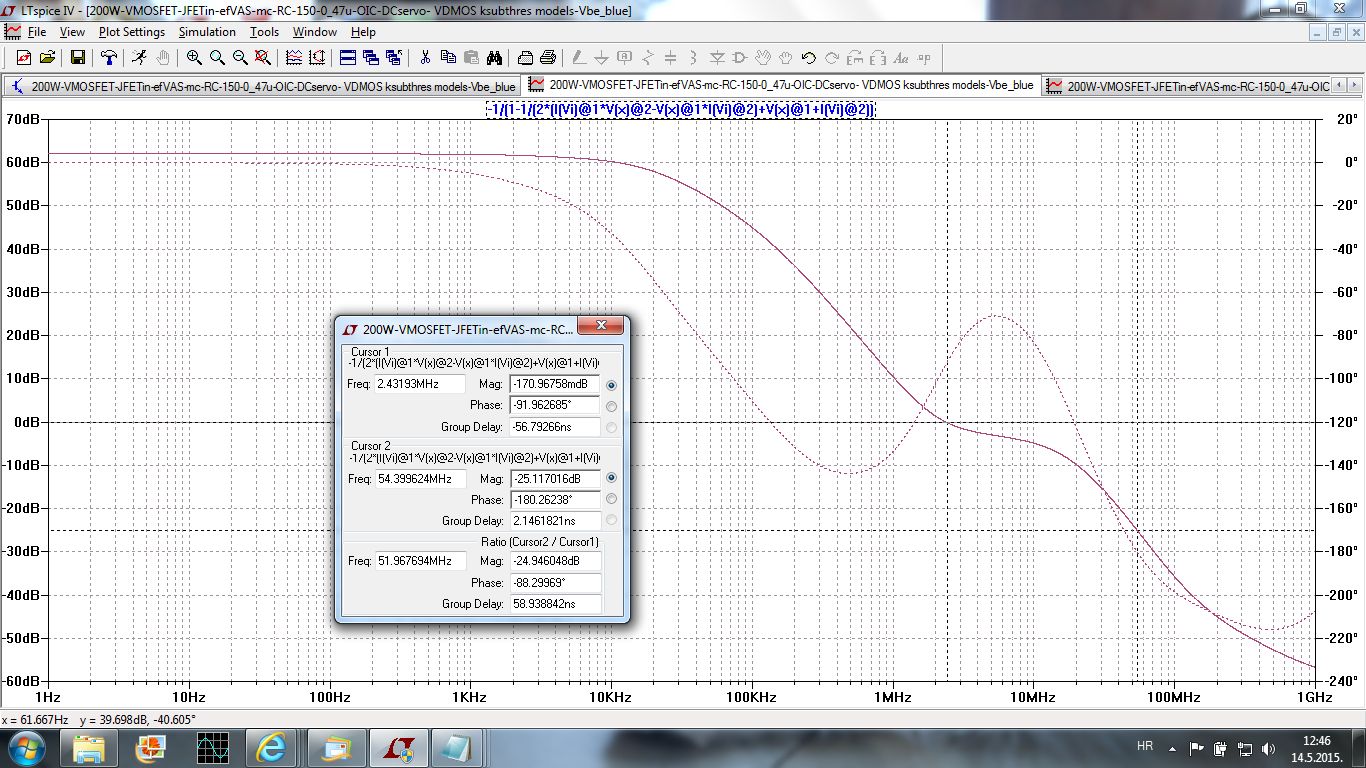Image resolution: width=1366 pixels, height=768 pixels.
Task: Click the 1KHz label on the frequency axis
Action: [x=469, y=697]
